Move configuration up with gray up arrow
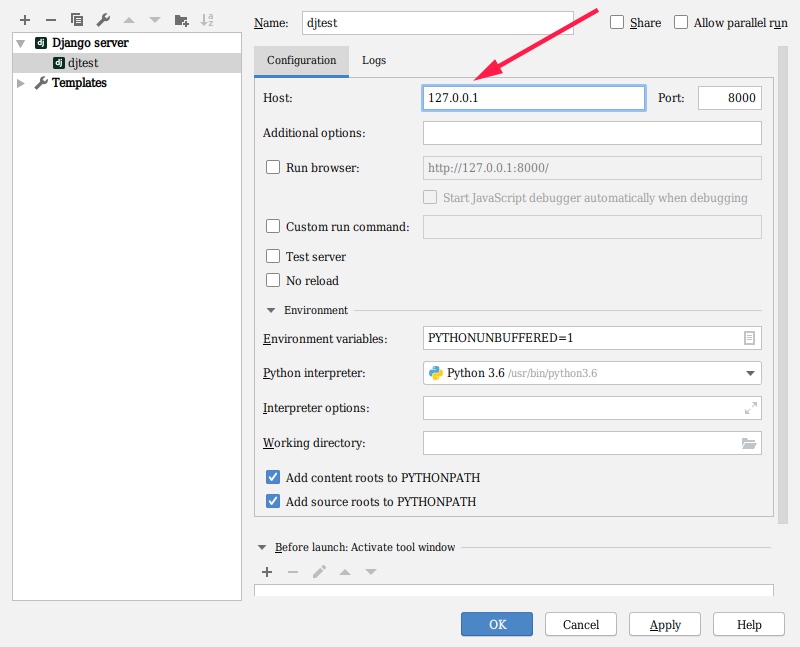This screenshot has height=647, width=800. click(129, 20)
